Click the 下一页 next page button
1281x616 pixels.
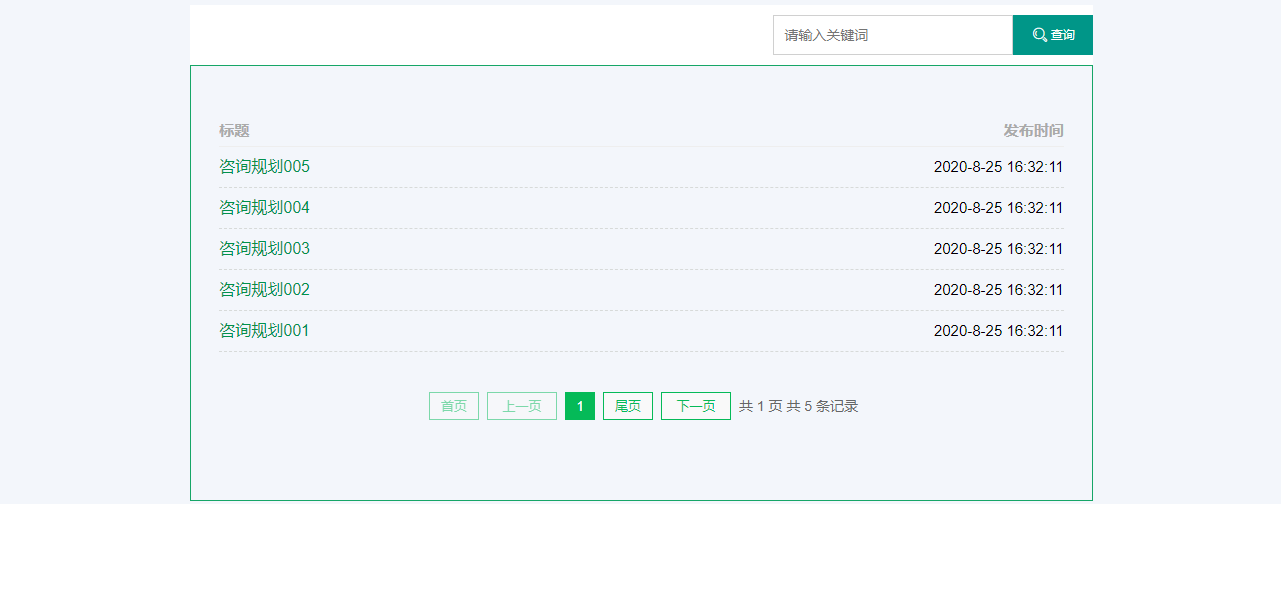[696, 406]
